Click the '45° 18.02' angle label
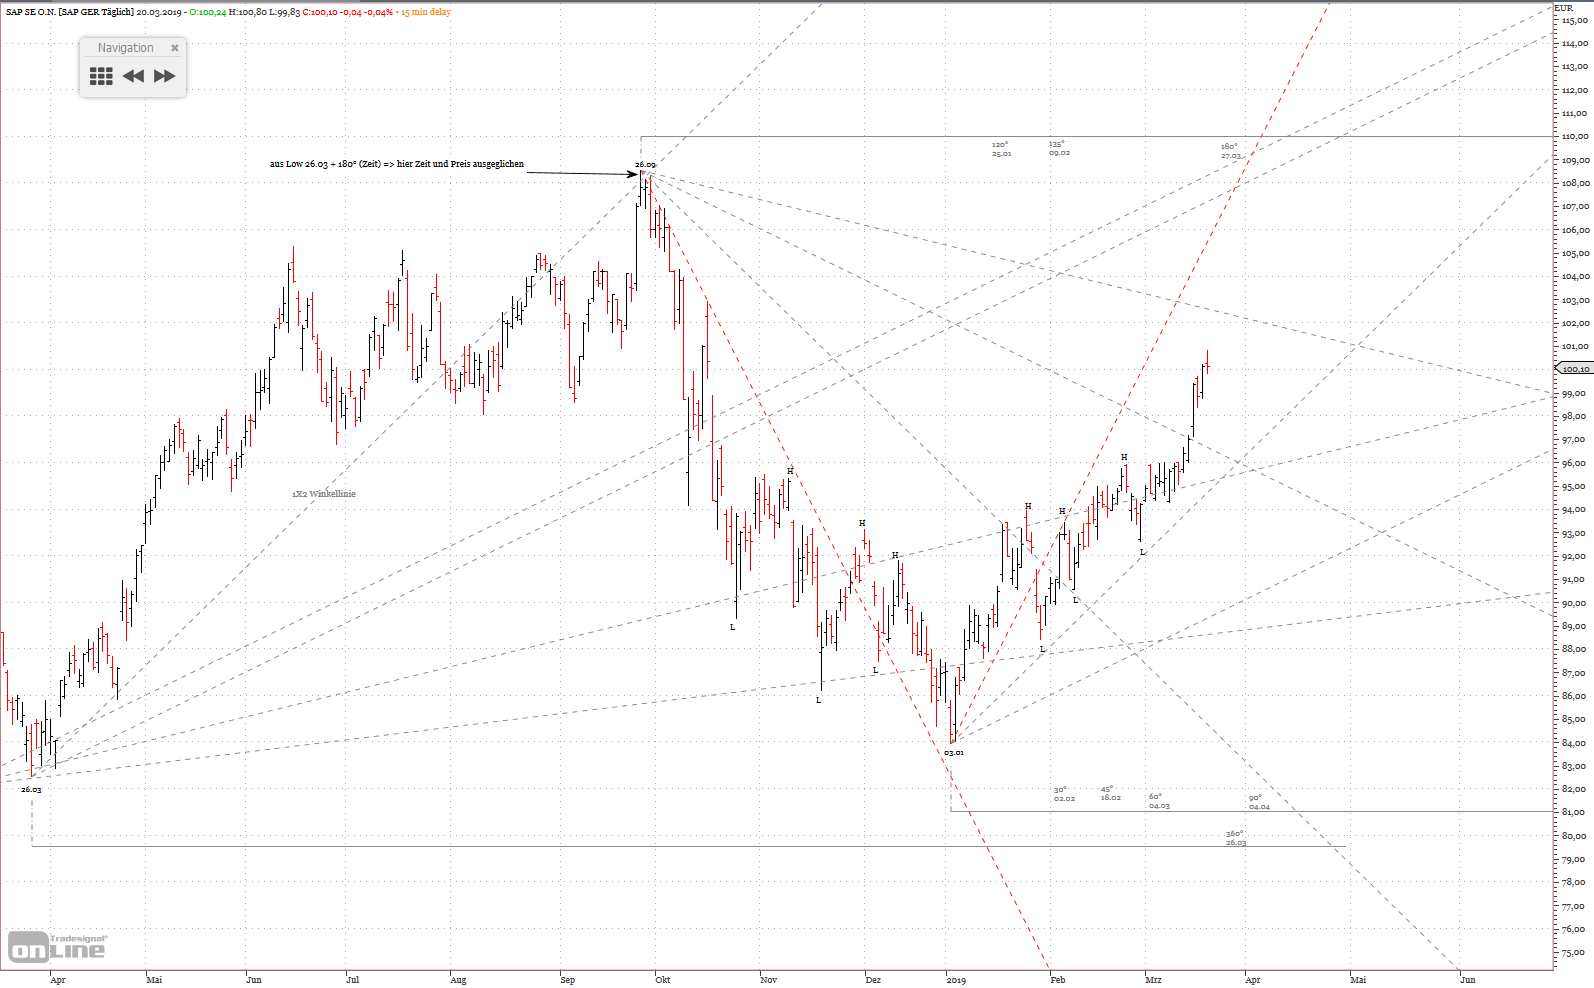The height and width of the screenshot is (988, 1594). click(1111, 793)
